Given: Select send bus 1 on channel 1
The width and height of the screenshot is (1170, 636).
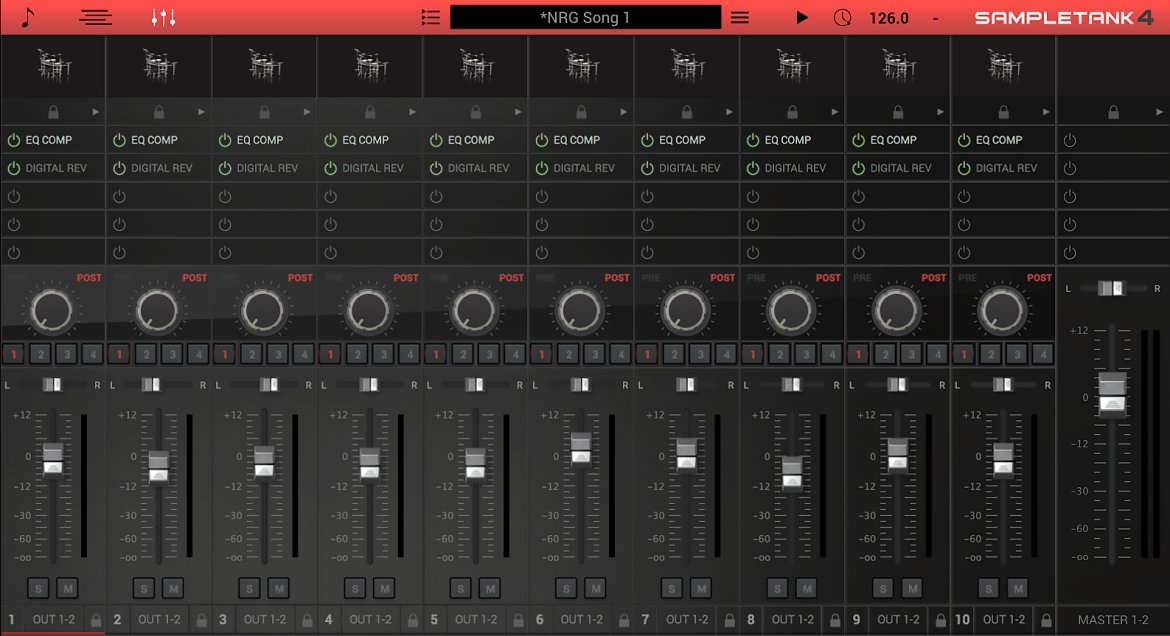Looking at the screenshot, I should [x=13, y=355].
